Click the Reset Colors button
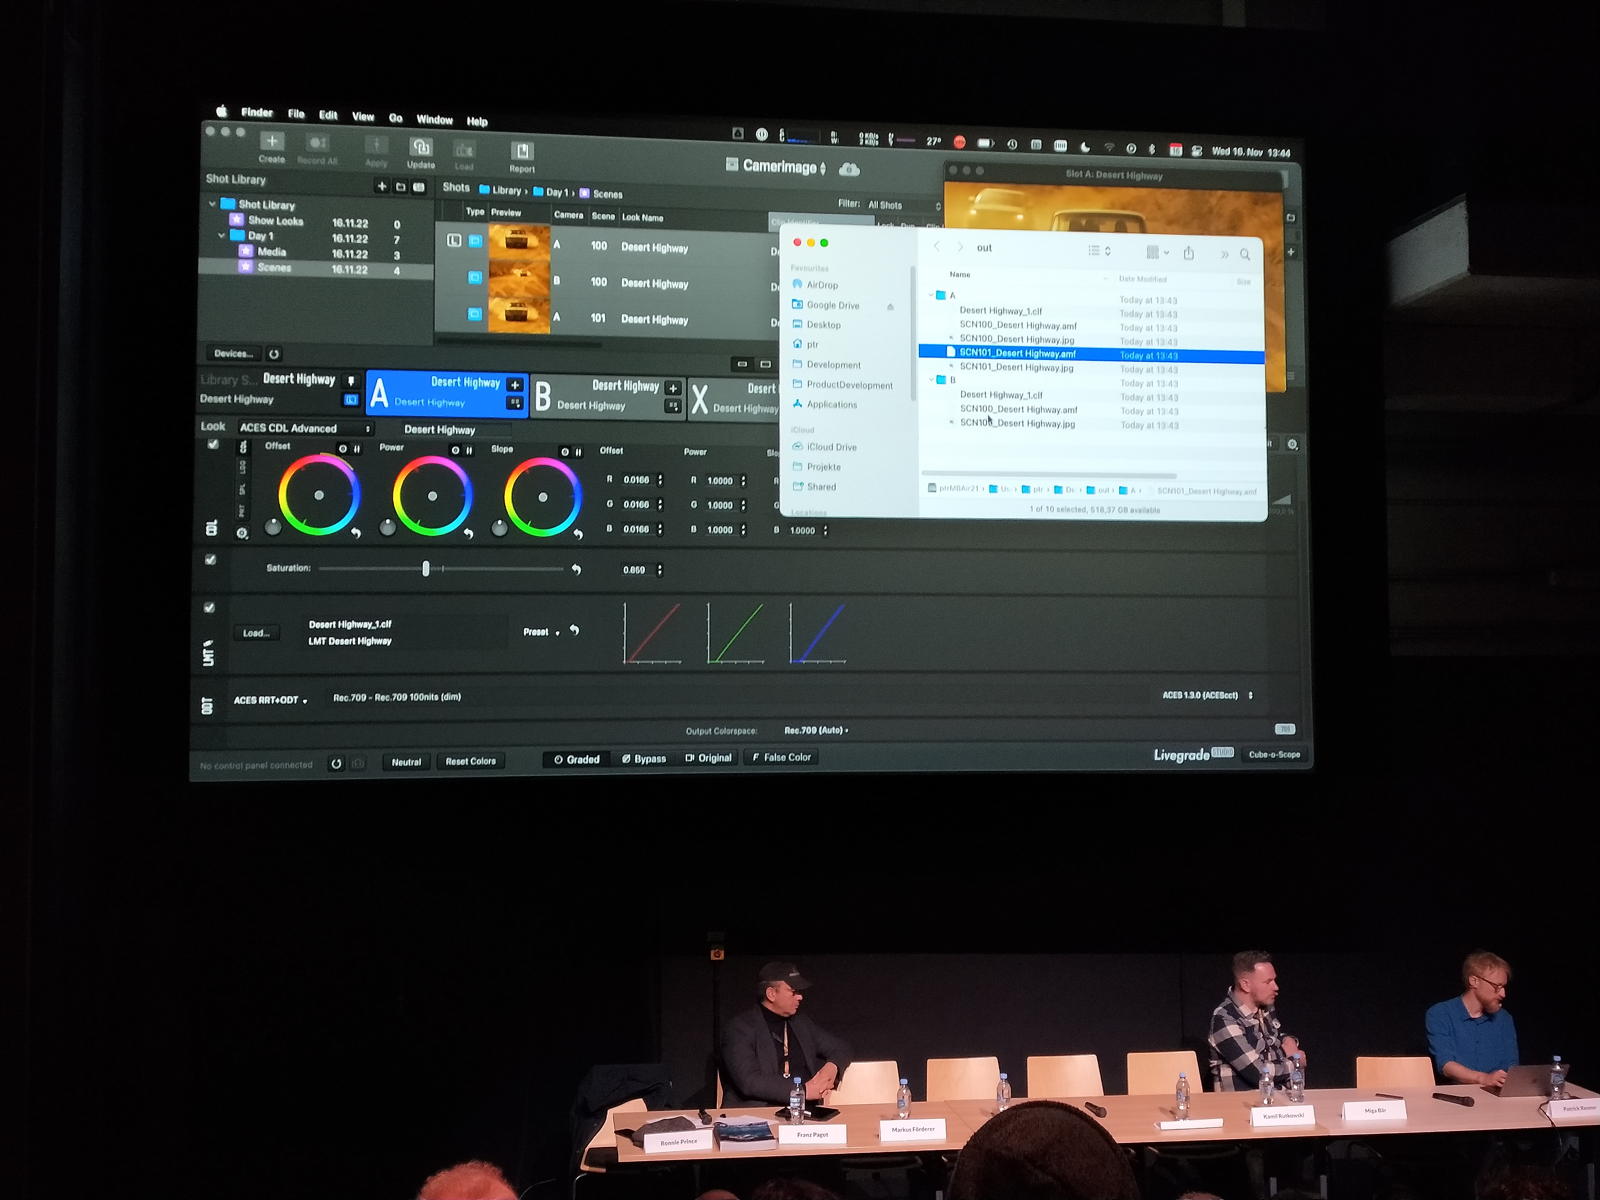 [470, 761]
